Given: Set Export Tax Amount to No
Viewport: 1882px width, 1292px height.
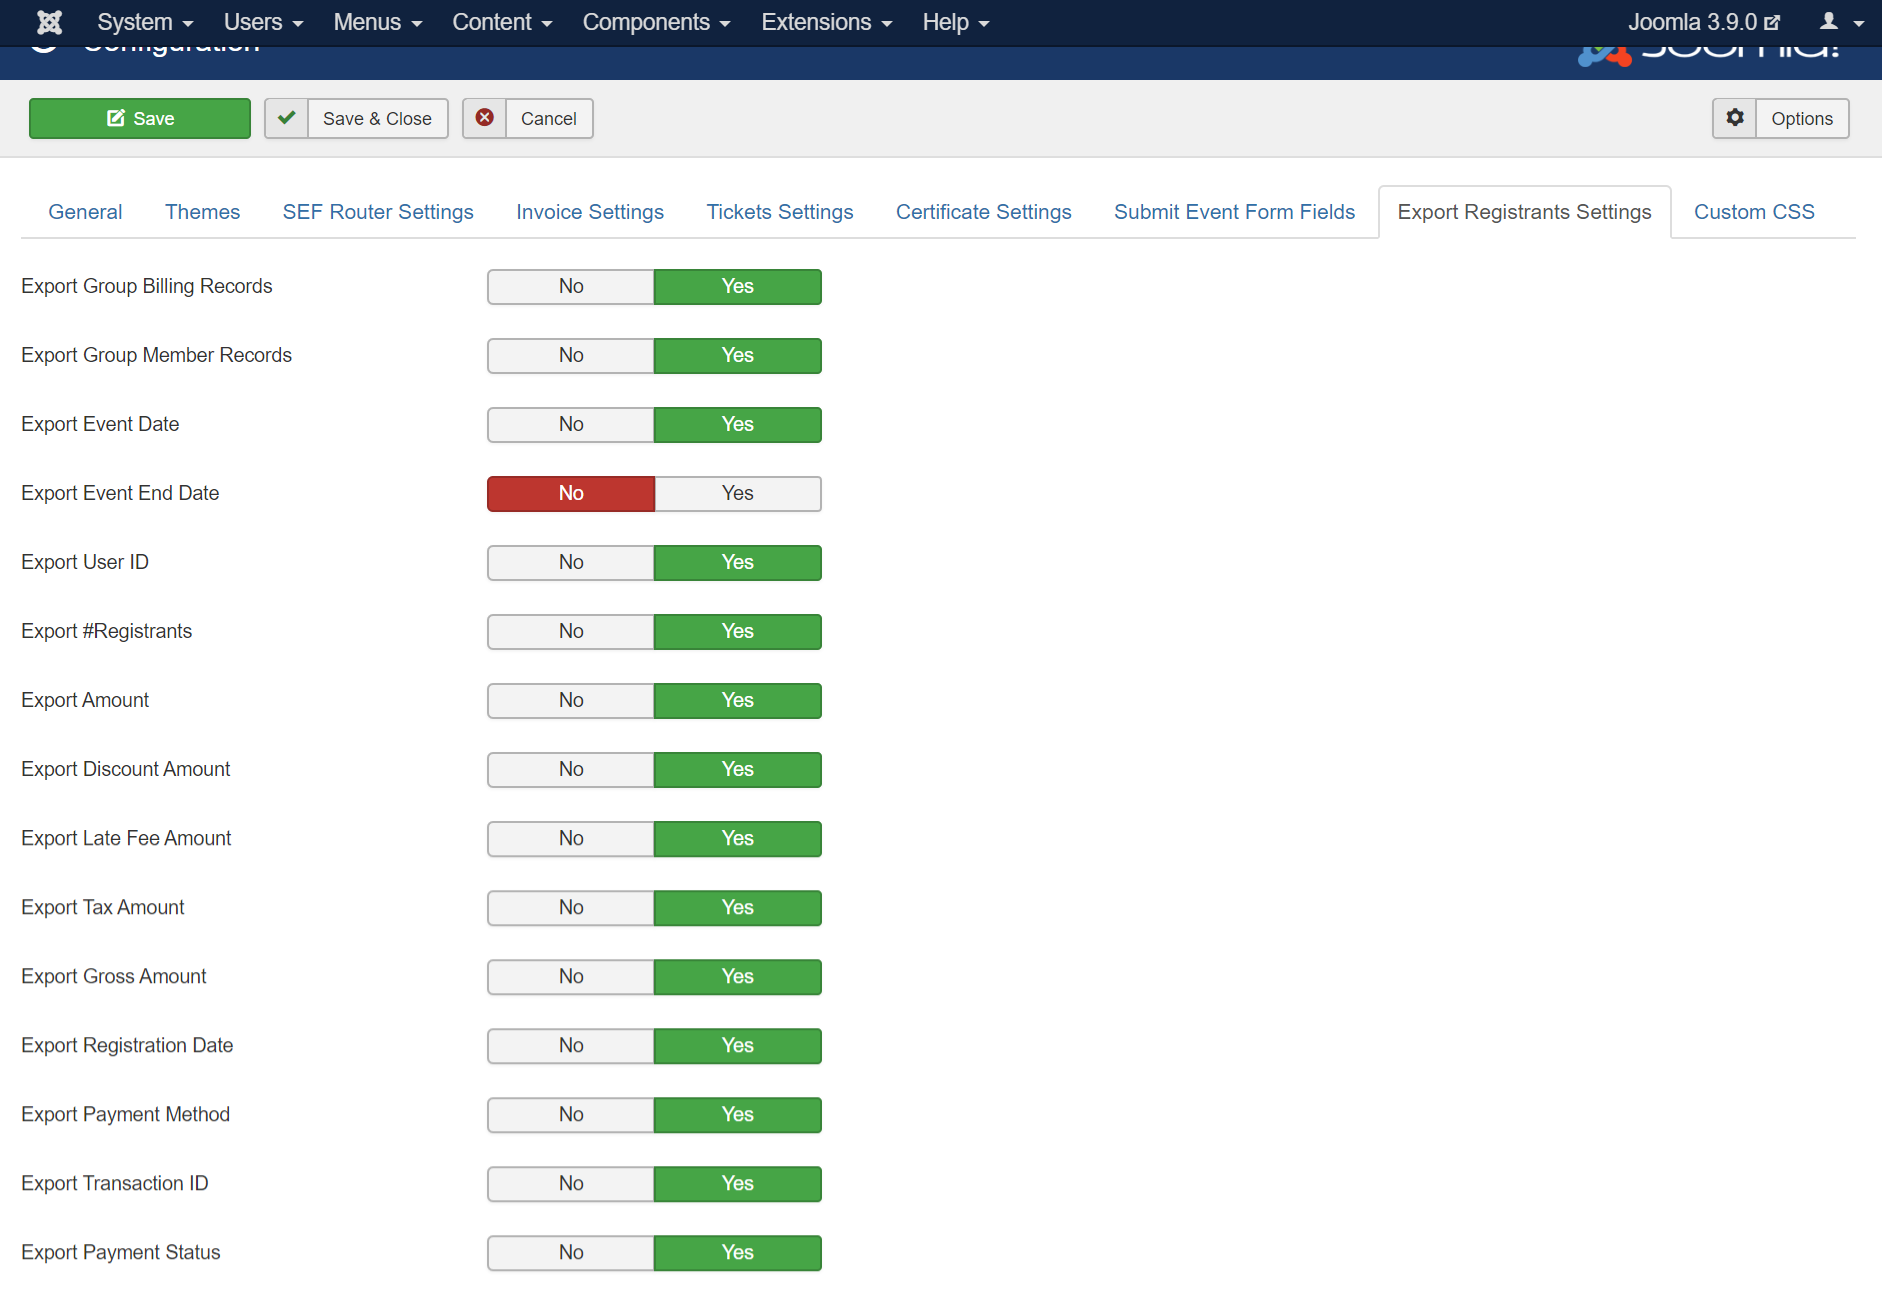Looking at the screenshot, I should (571, 908).
